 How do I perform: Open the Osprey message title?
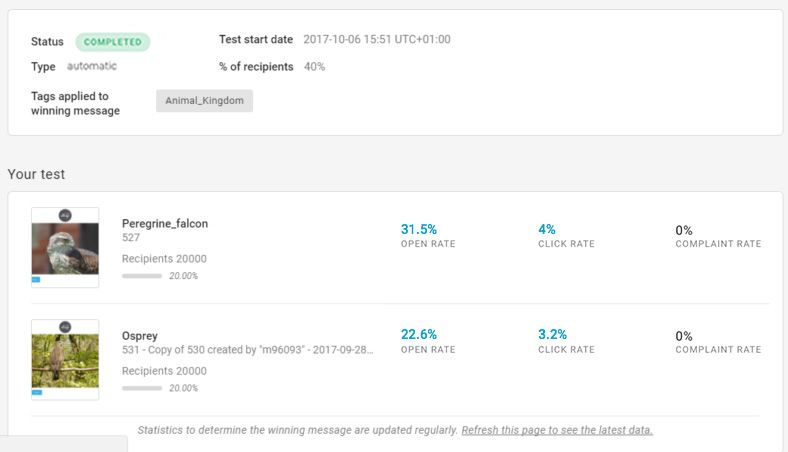click(140, 336)
